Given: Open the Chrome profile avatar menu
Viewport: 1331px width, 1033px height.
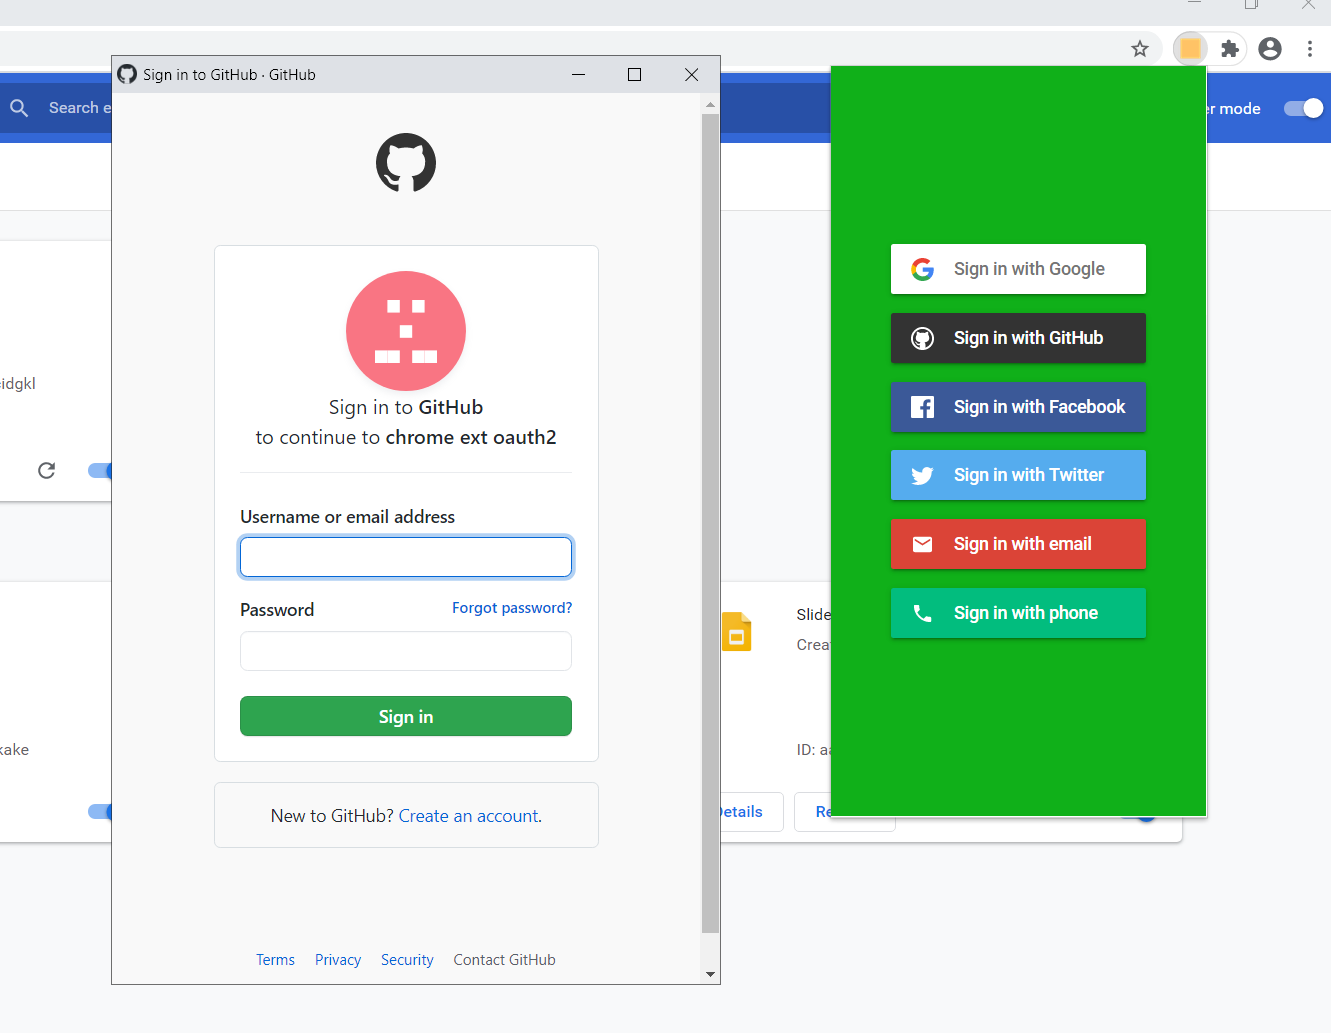Looking at the screenshot, I should pos(1270,49).
